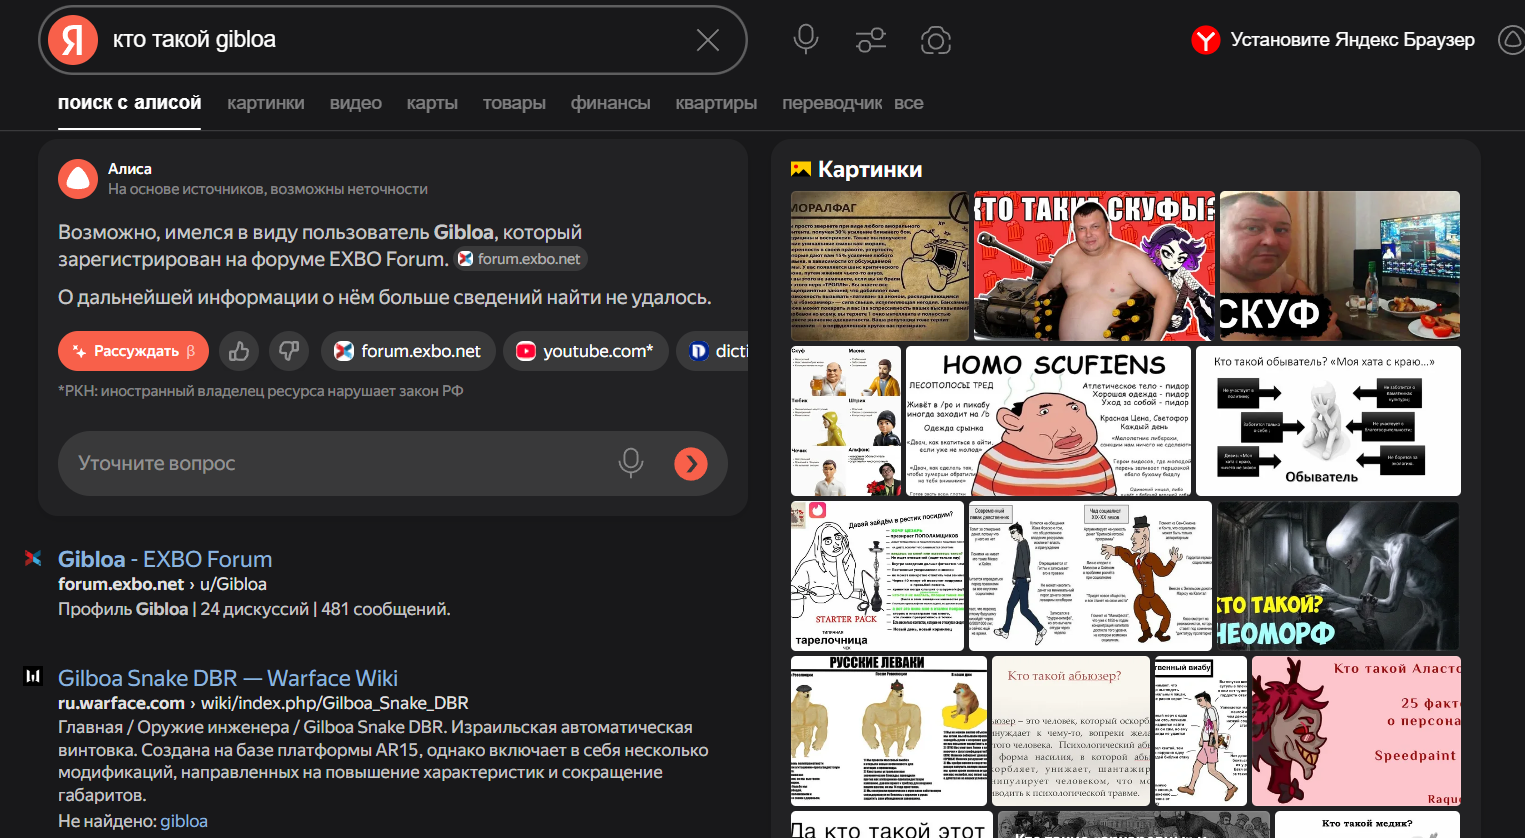The image size is (1525, 838).
Task: Open 'Starter pack тарелочница' thumbnail
Action: click(877, 576)
